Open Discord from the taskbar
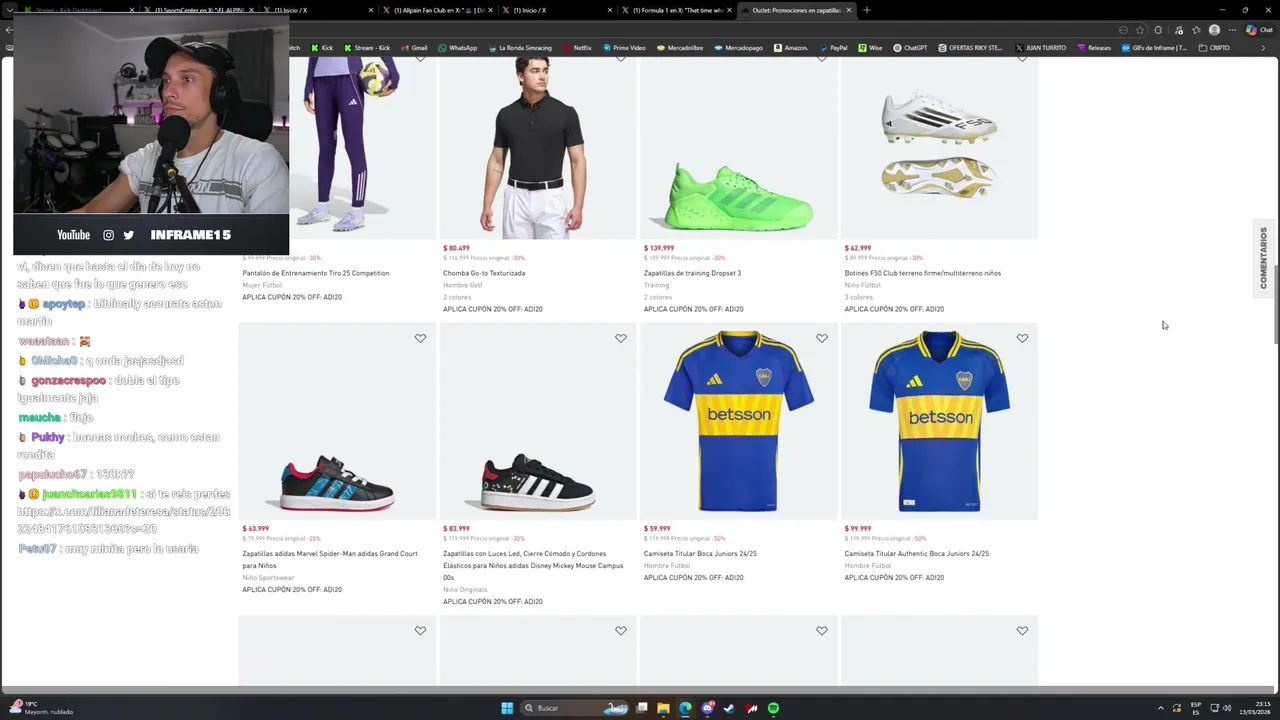The image size is (1280, 720). click(x=707, y=708)
